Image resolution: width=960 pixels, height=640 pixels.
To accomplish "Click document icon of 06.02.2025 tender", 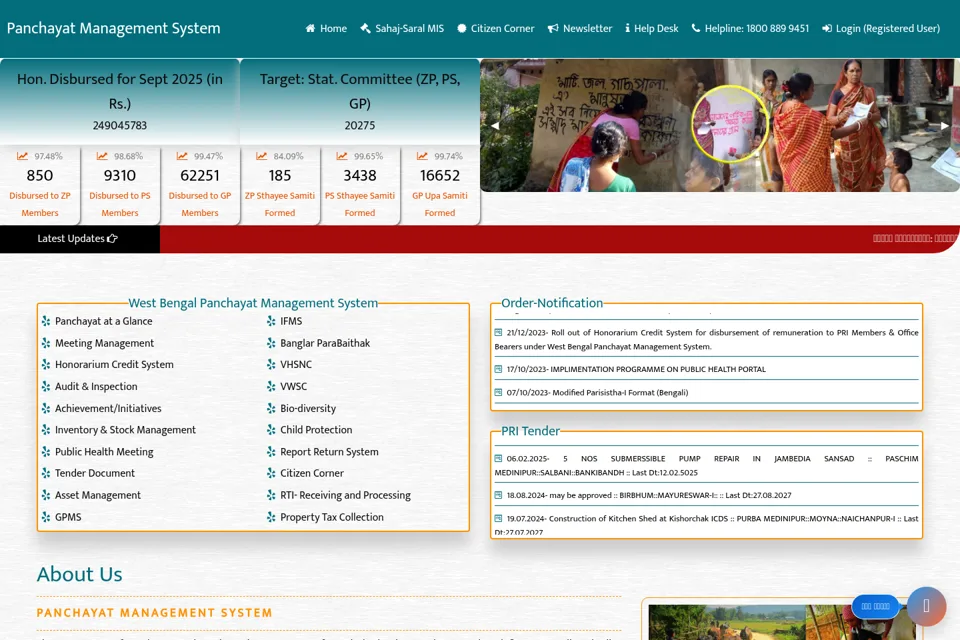I will [498, 459].
